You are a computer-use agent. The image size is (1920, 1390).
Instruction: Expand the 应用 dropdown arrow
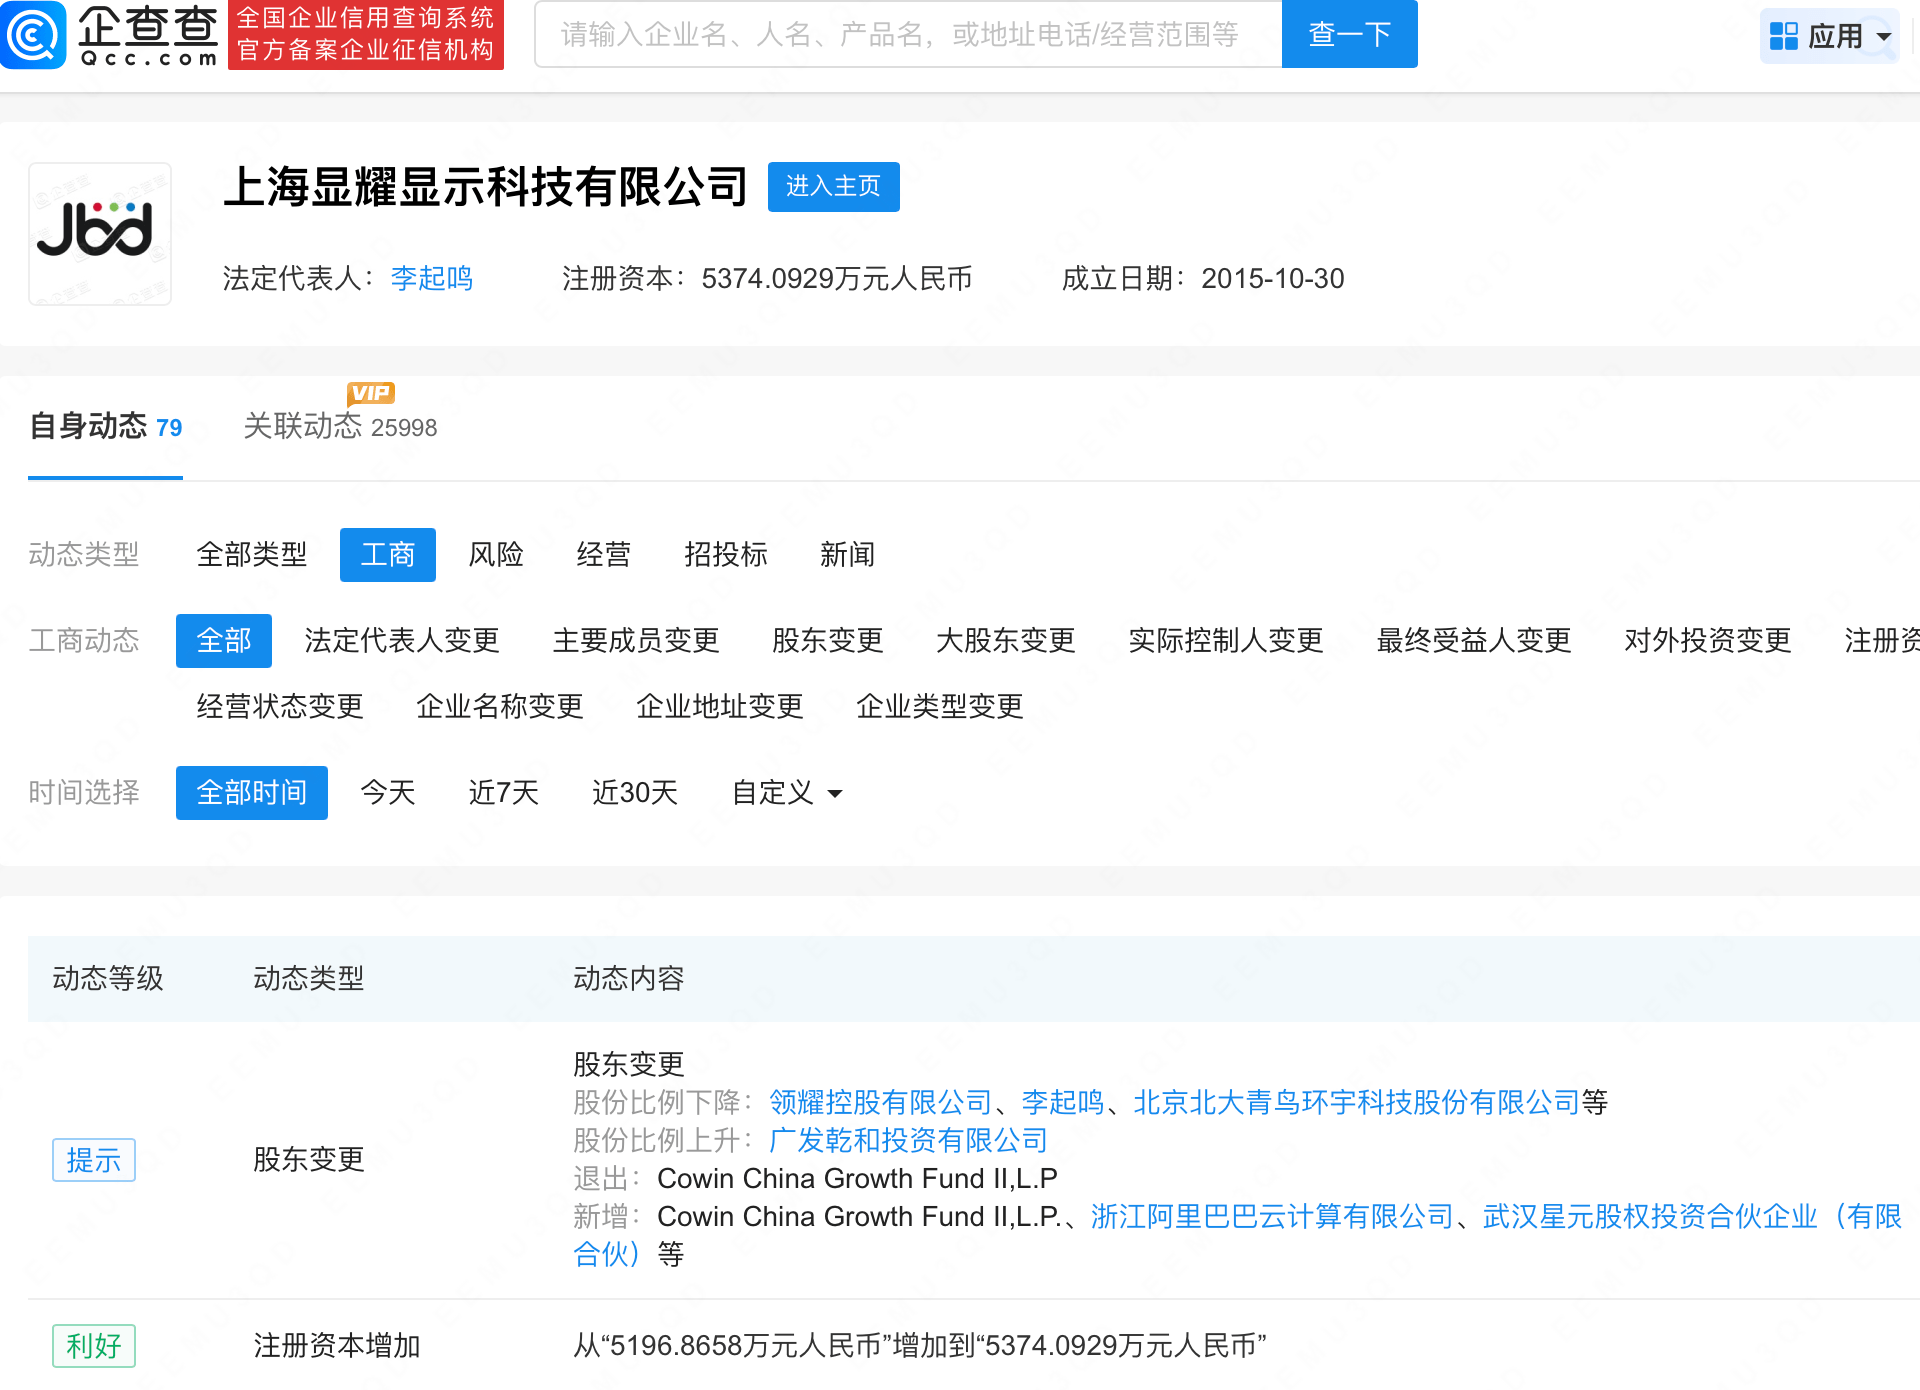(1884, 37)
